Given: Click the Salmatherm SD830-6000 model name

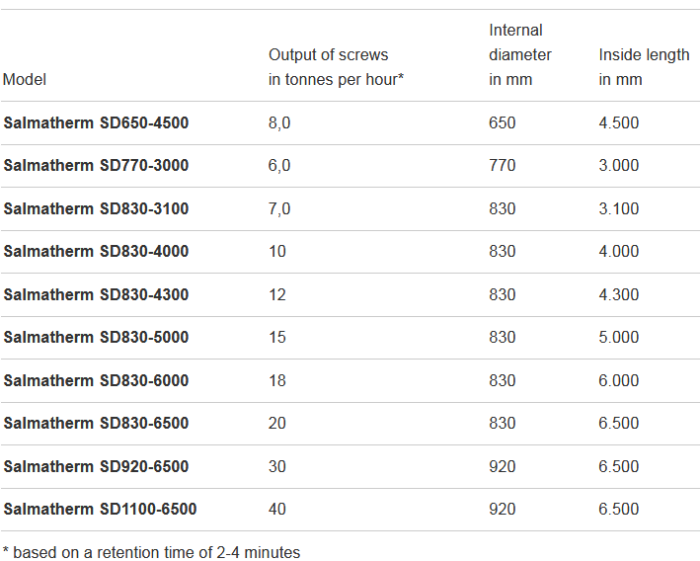Looking at the screenshot, I should click(x=96, y=381).
